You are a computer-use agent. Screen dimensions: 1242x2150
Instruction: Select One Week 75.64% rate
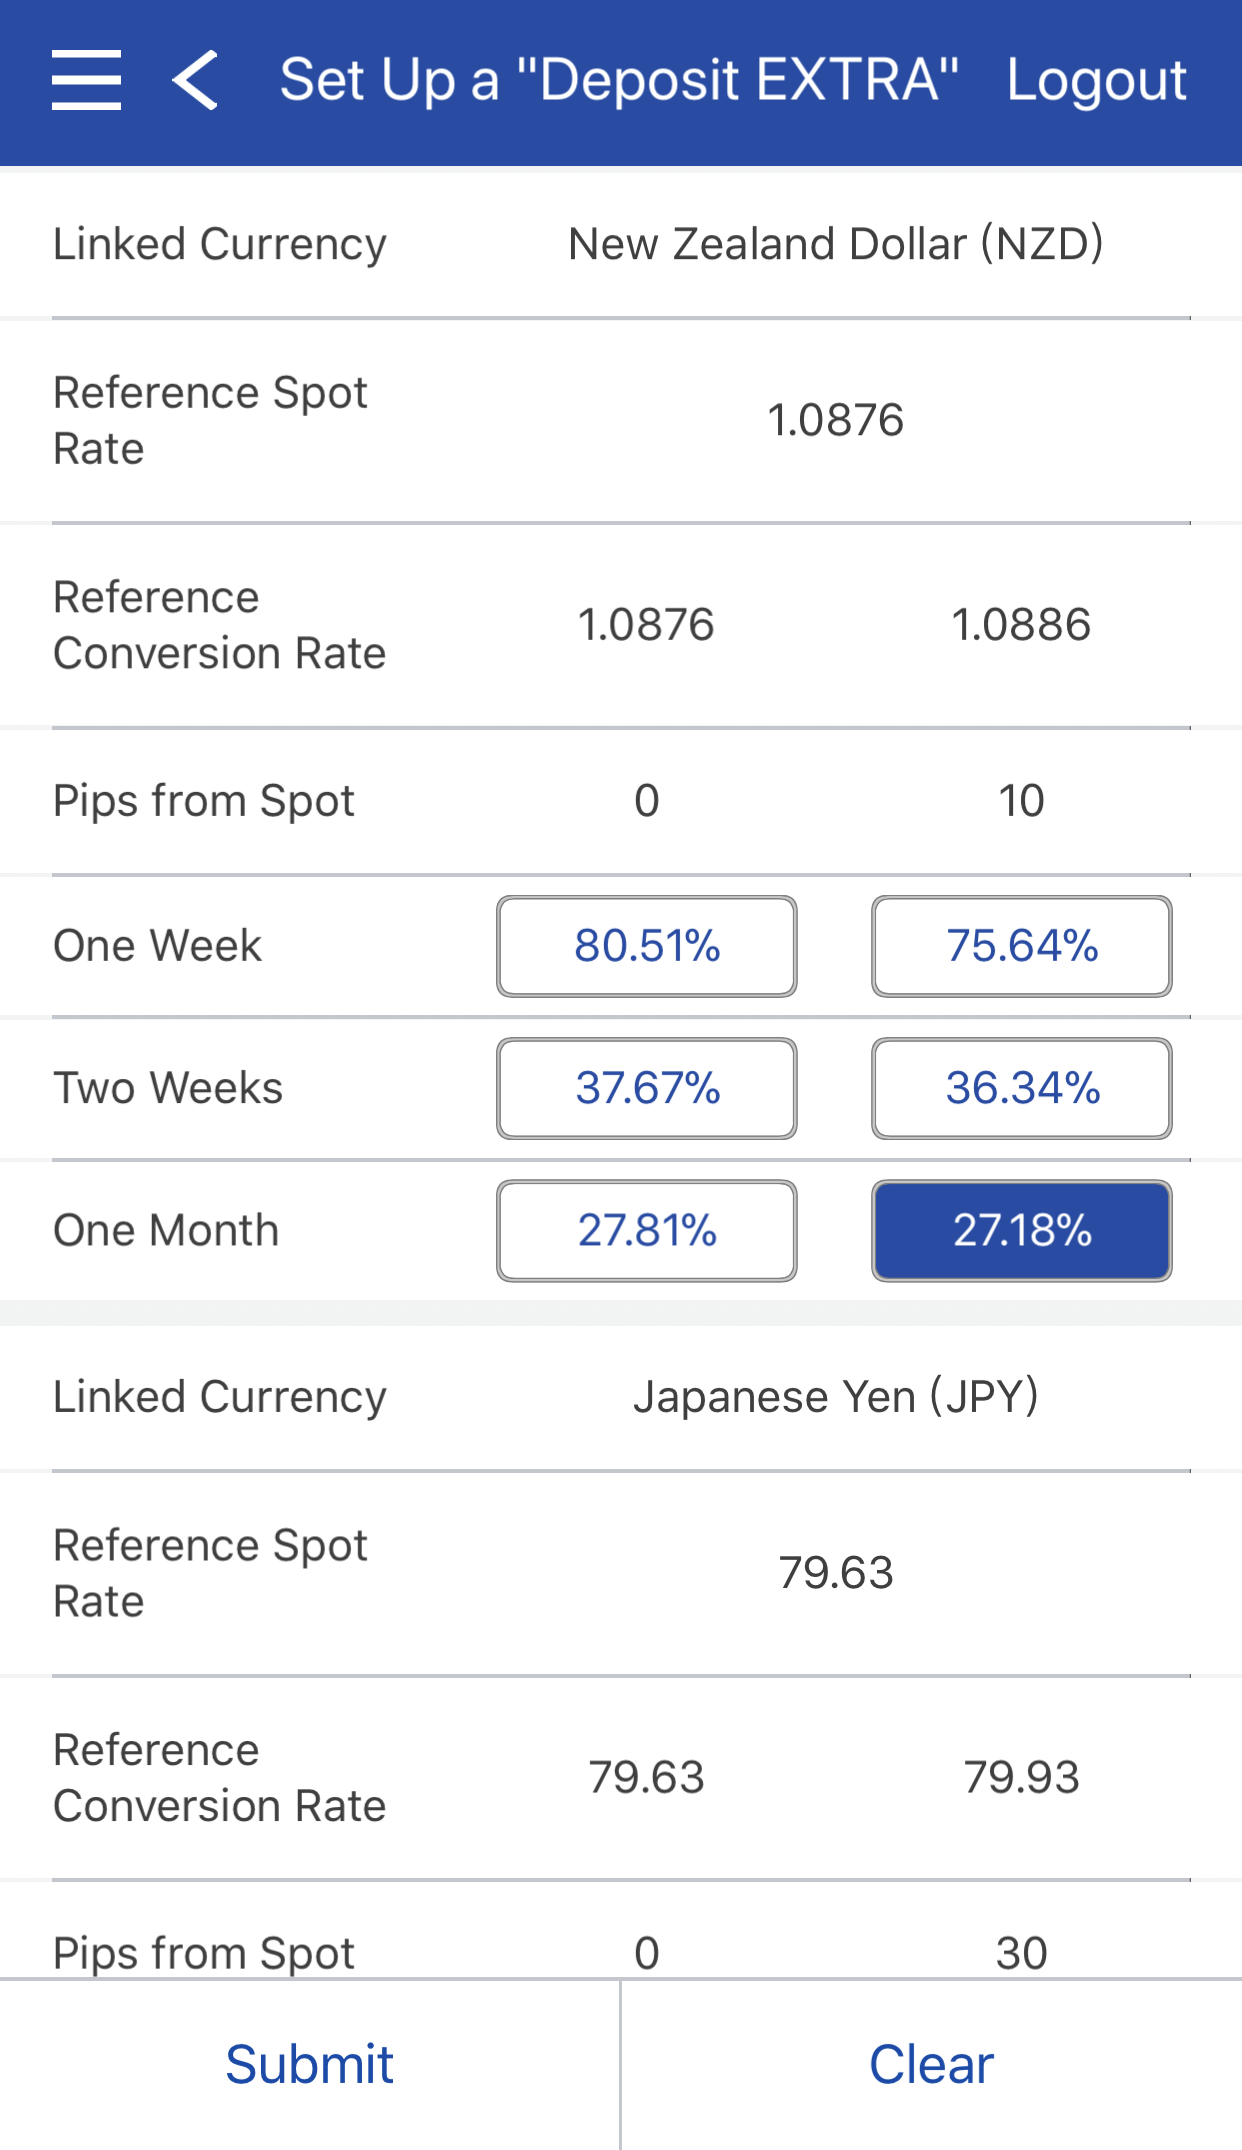[x=1021, y=946]
